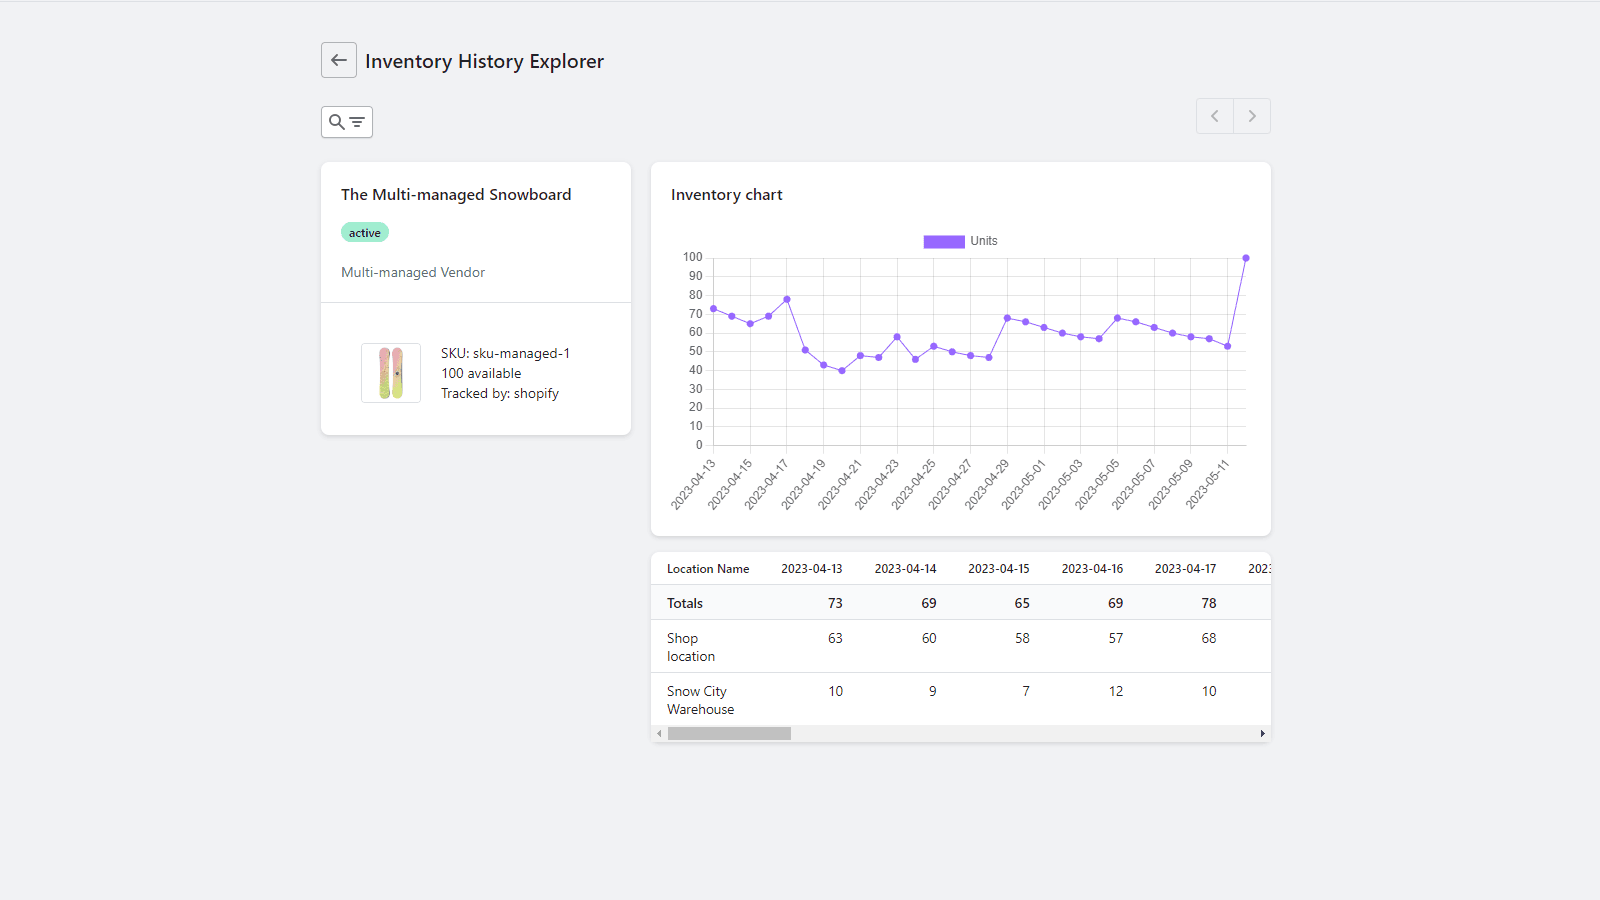Viewport: 1600px width, 900px height.
Task: Select the Shop location row
Action: pyautogui.click(x=690, y=646)
